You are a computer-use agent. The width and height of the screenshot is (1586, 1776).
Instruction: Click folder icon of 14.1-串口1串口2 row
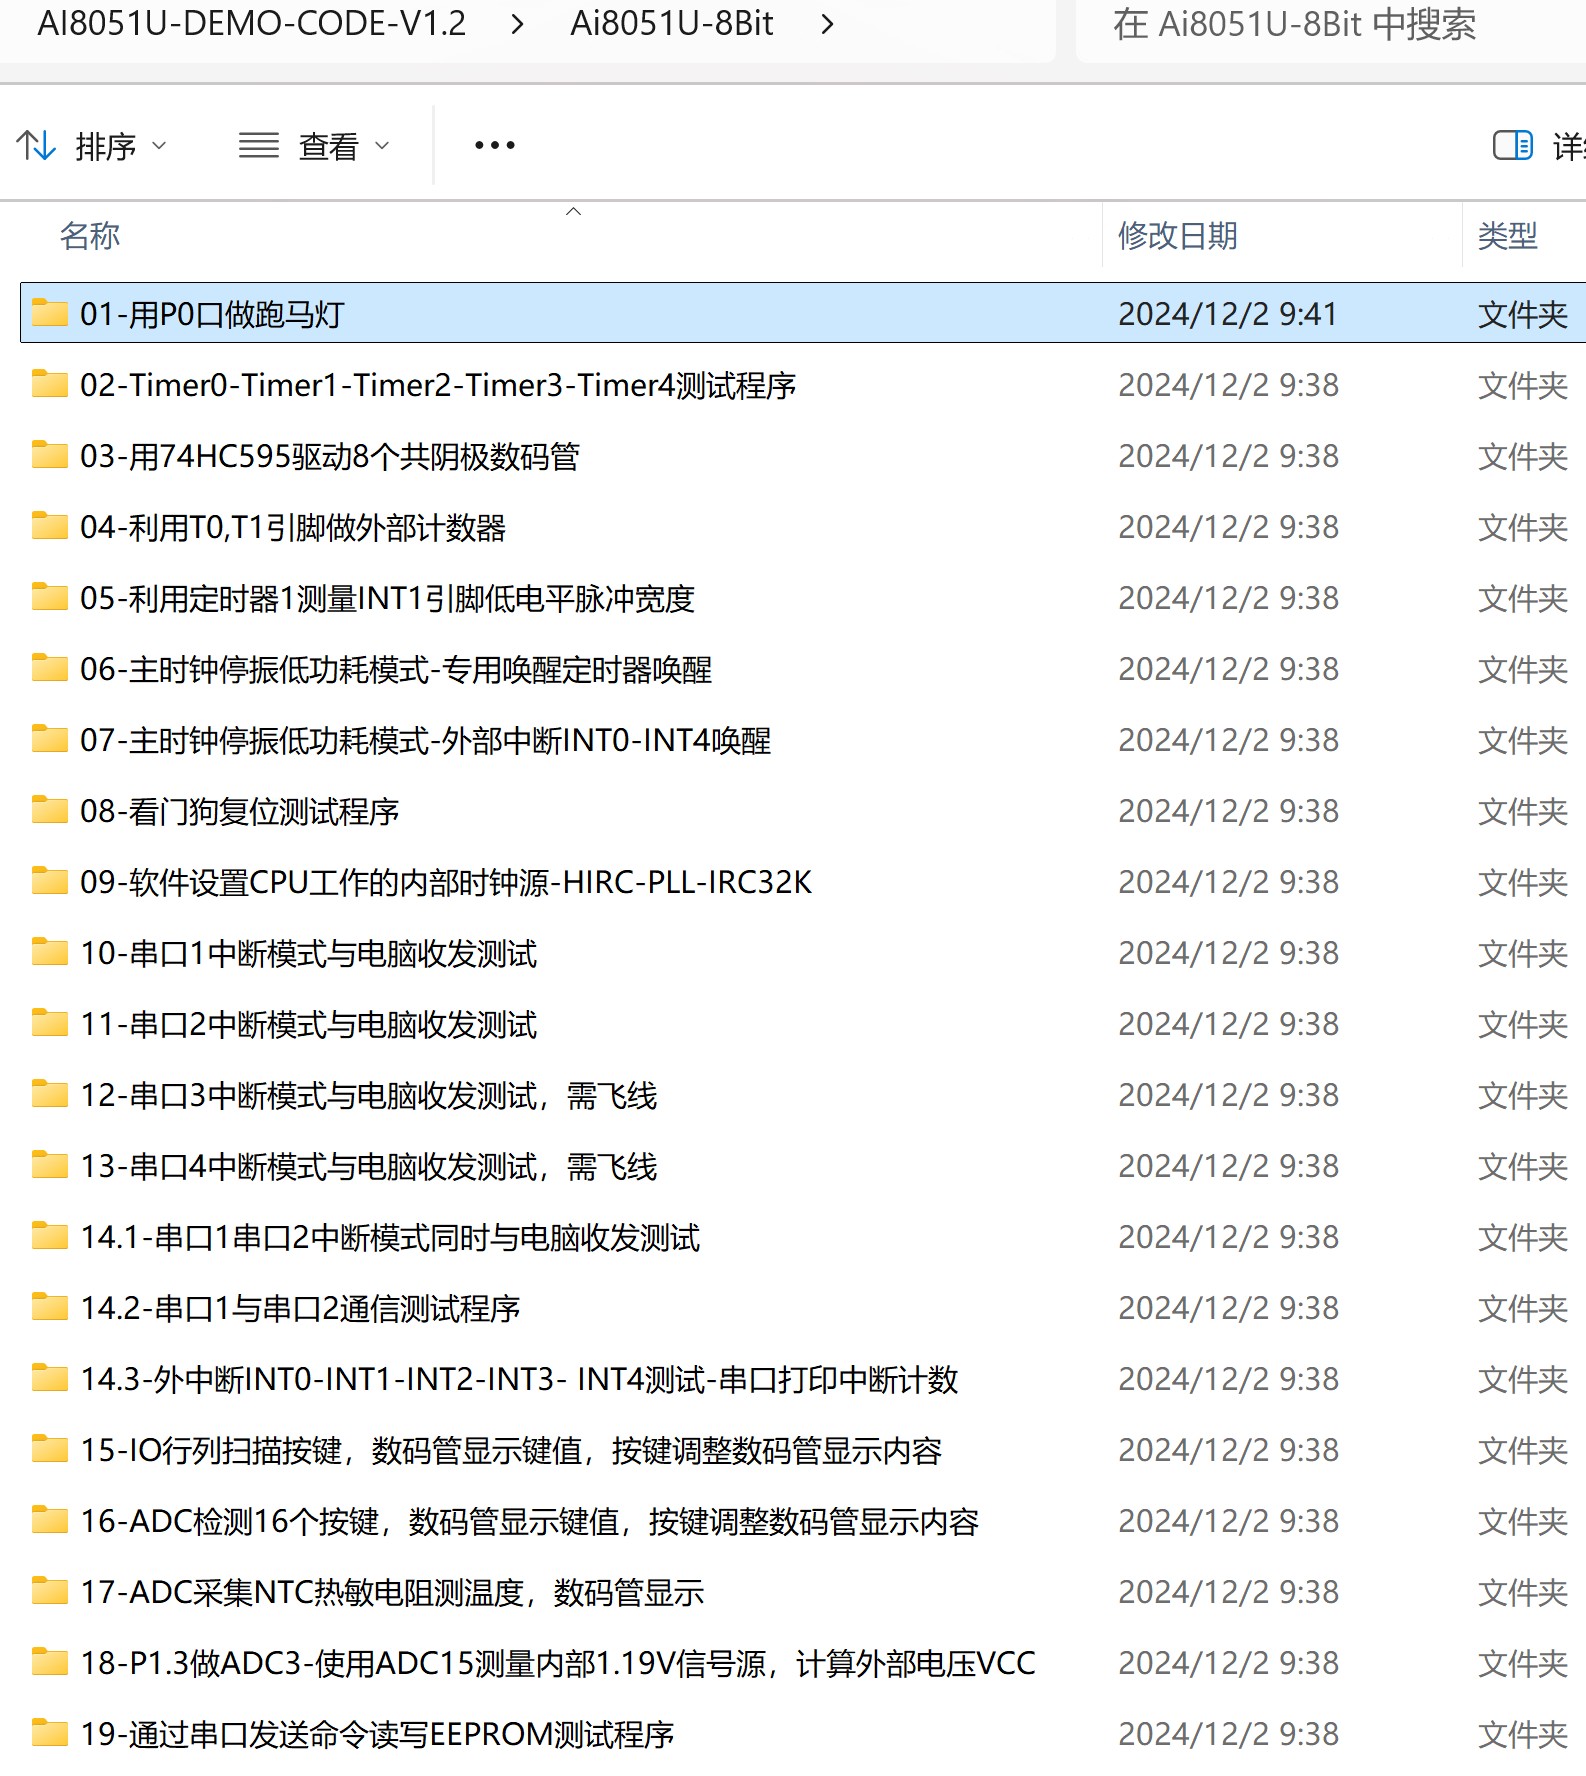[x=49, y=1235]
